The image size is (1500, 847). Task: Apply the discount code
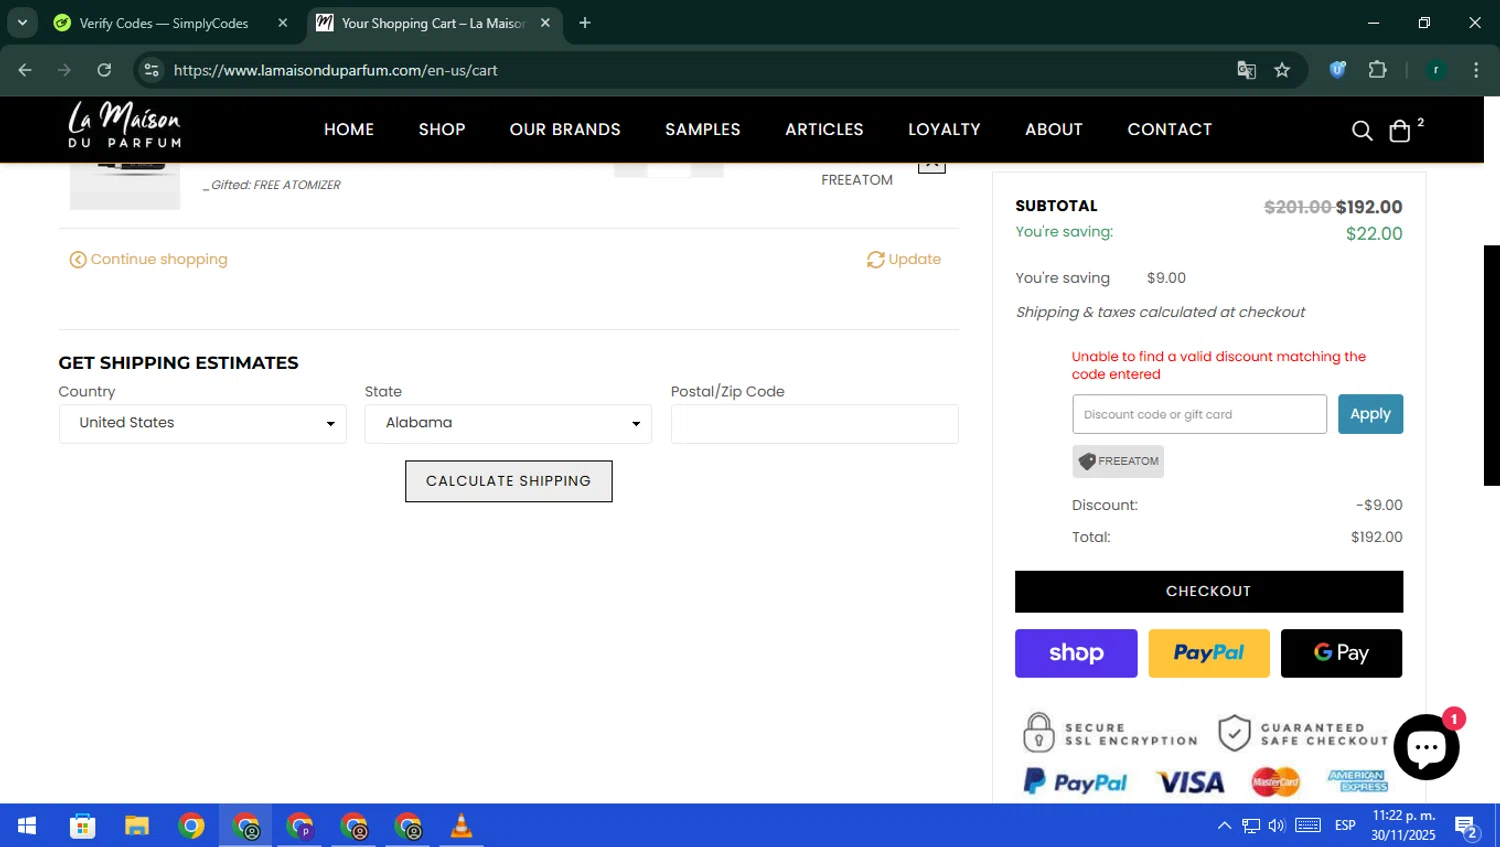pos(1370,414)
